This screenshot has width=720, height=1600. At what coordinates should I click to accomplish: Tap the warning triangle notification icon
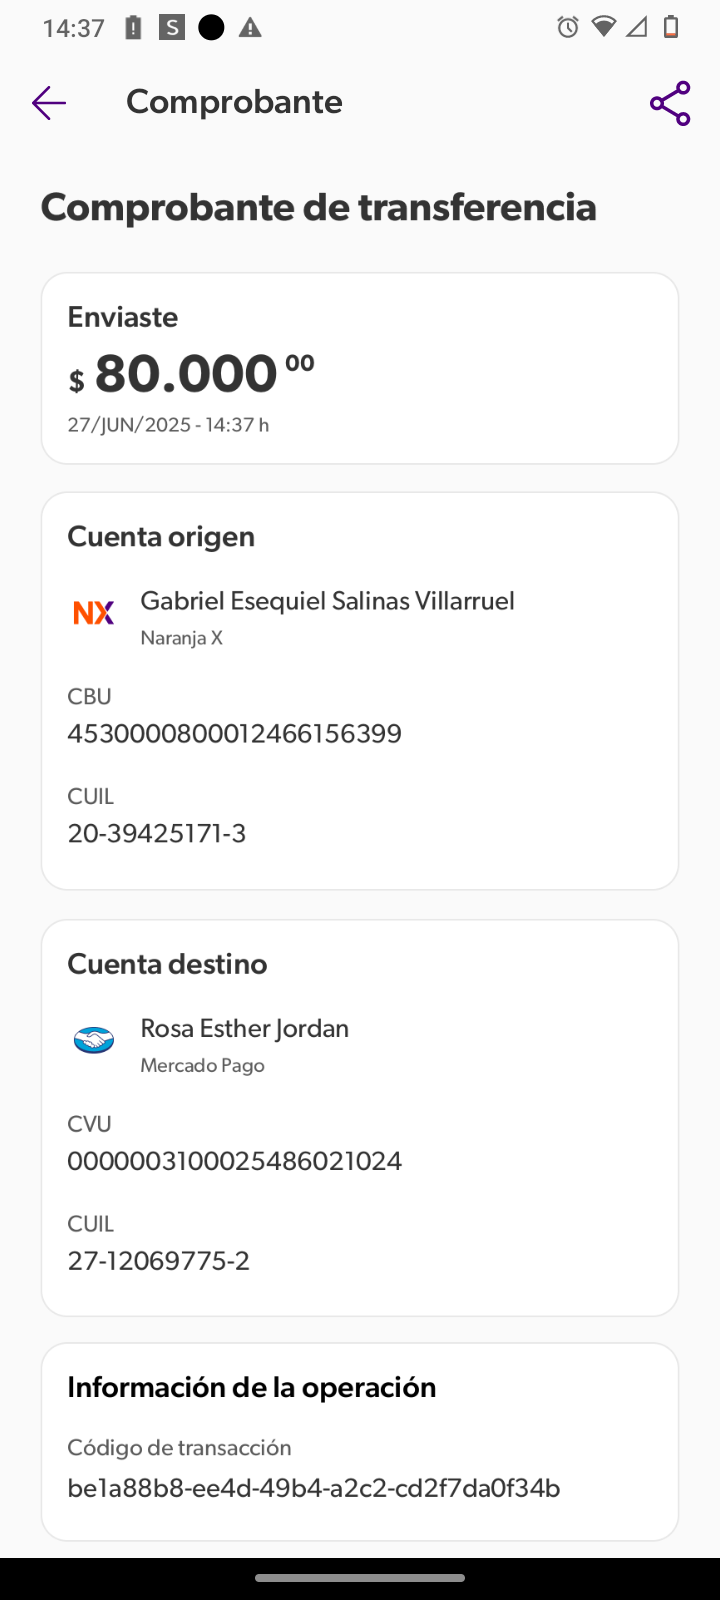coord(250,28)
